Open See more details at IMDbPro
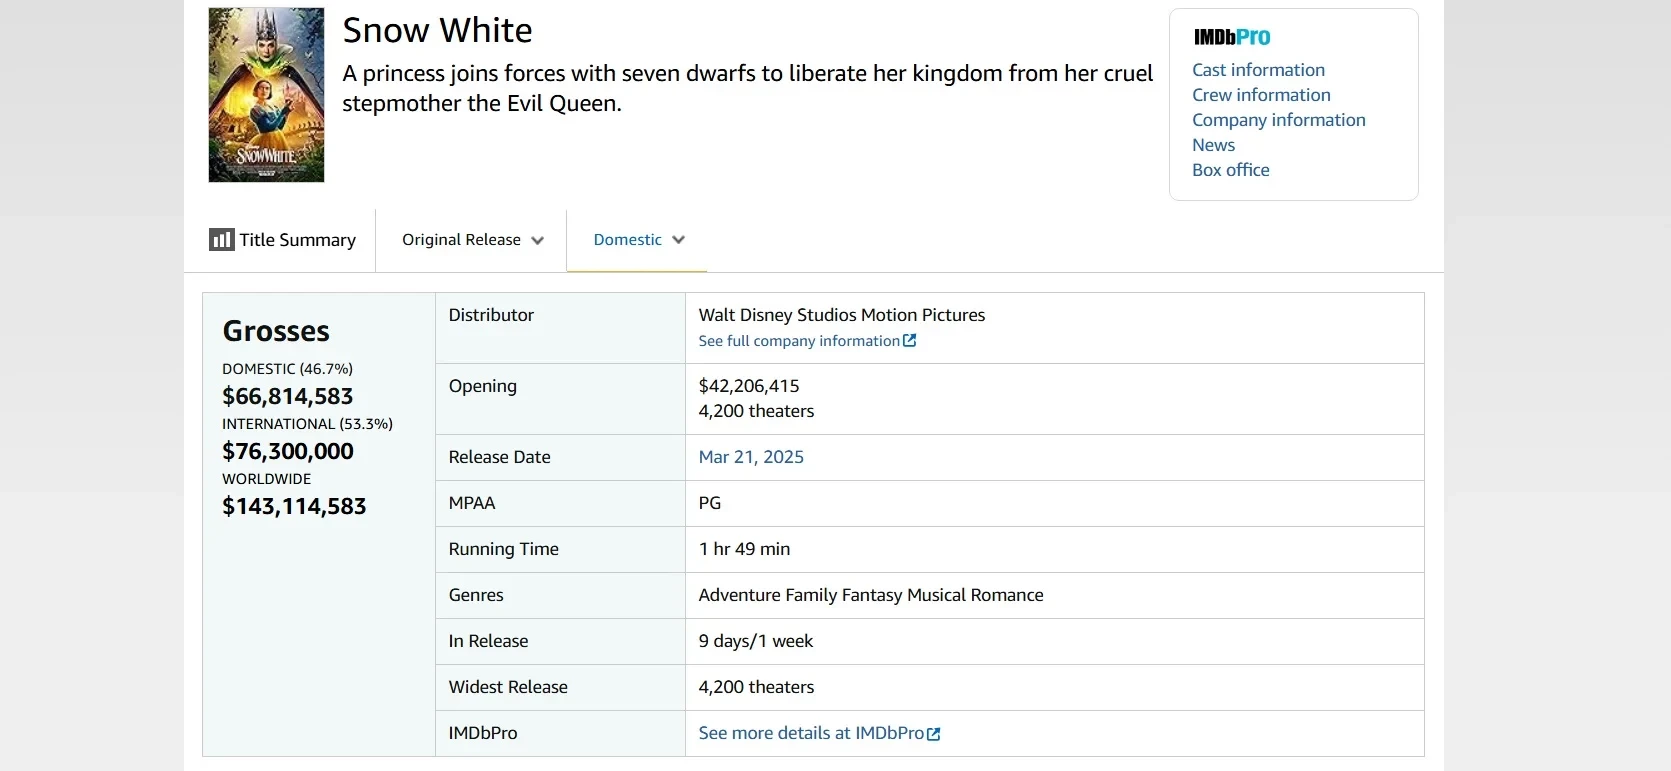The image size is (1671, 771). (810, 733)
